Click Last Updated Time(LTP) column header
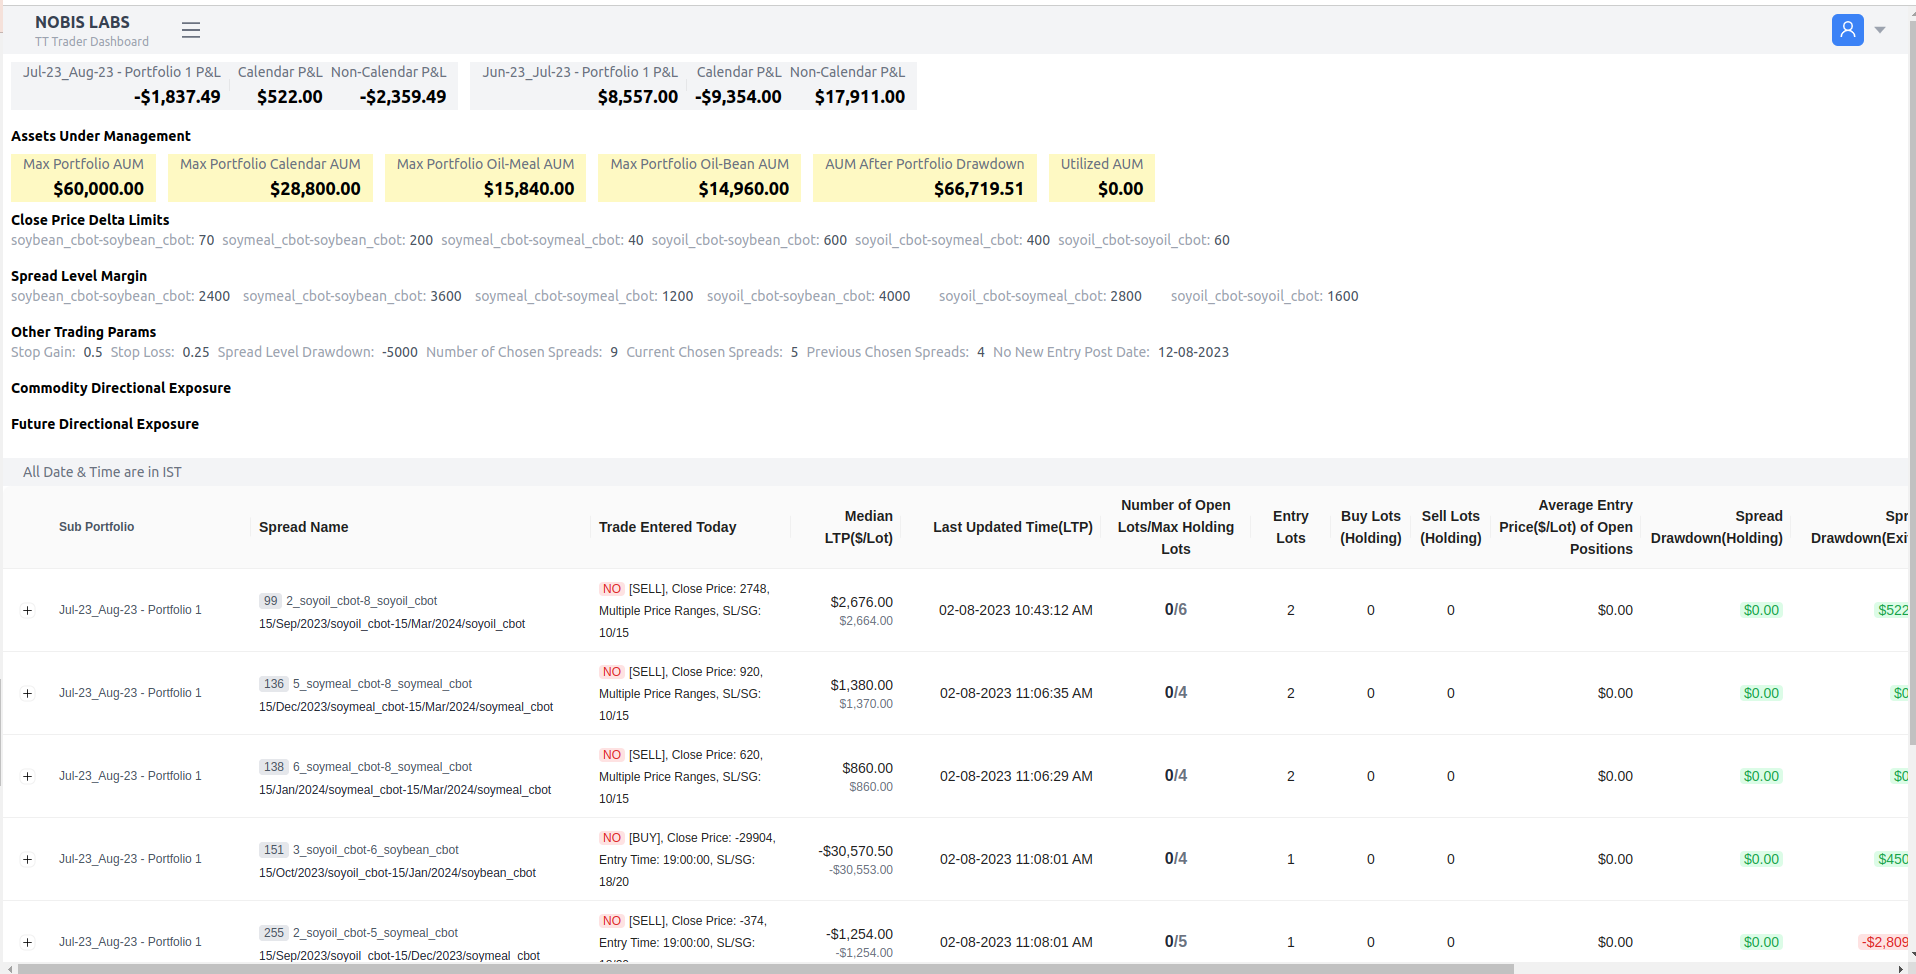 1012,527
